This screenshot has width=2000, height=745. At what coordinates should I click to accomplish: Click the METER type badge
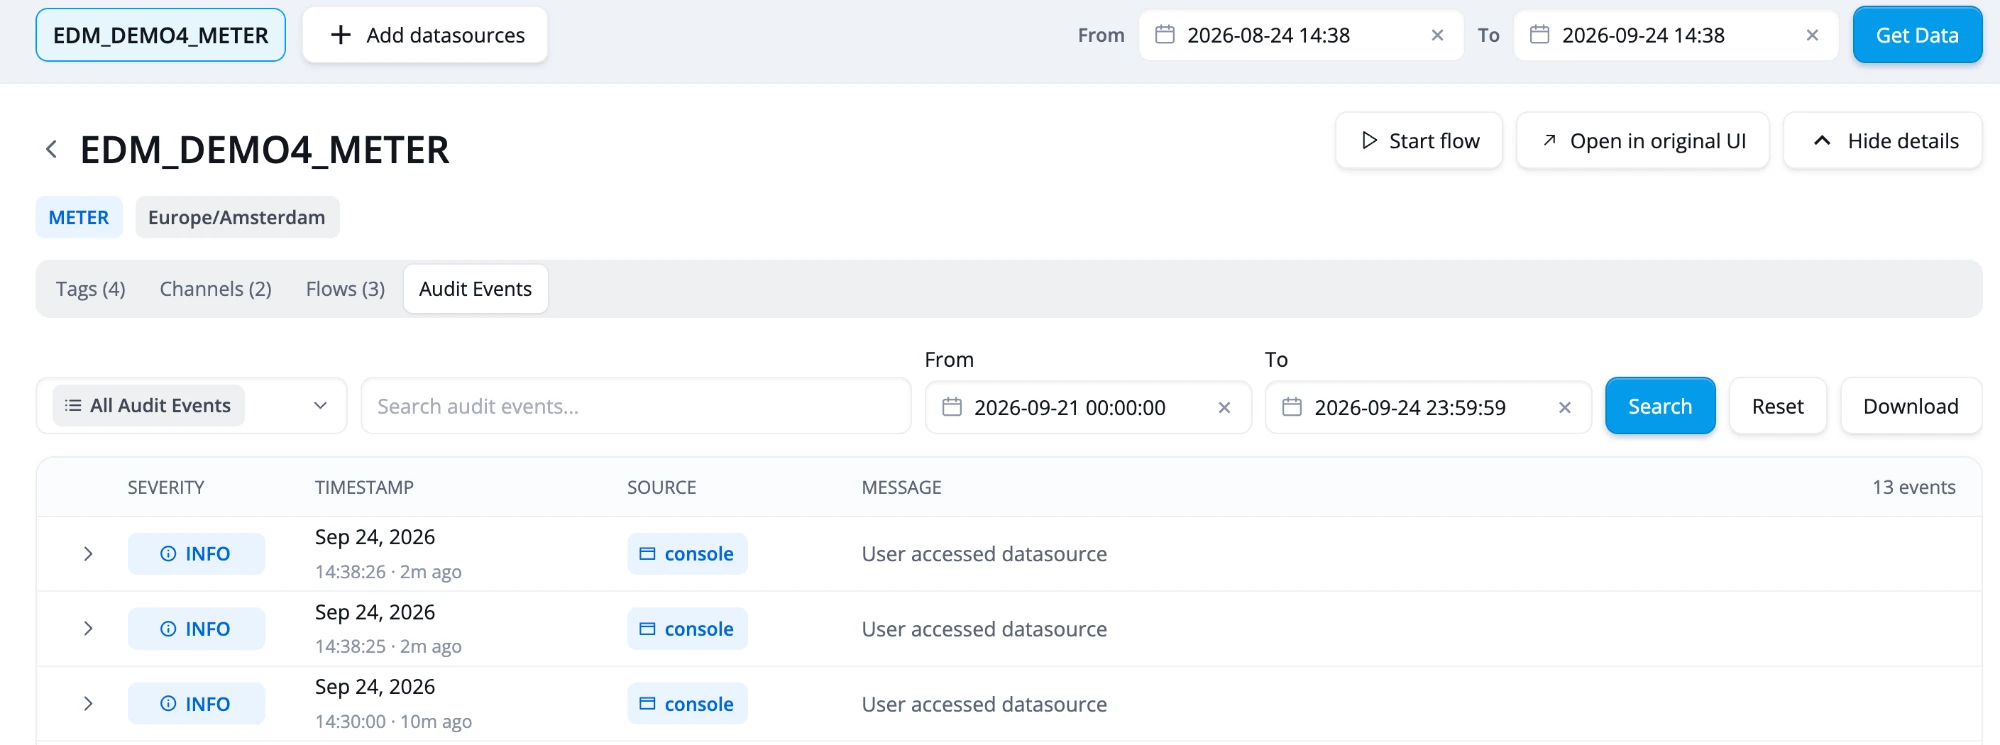79,217
